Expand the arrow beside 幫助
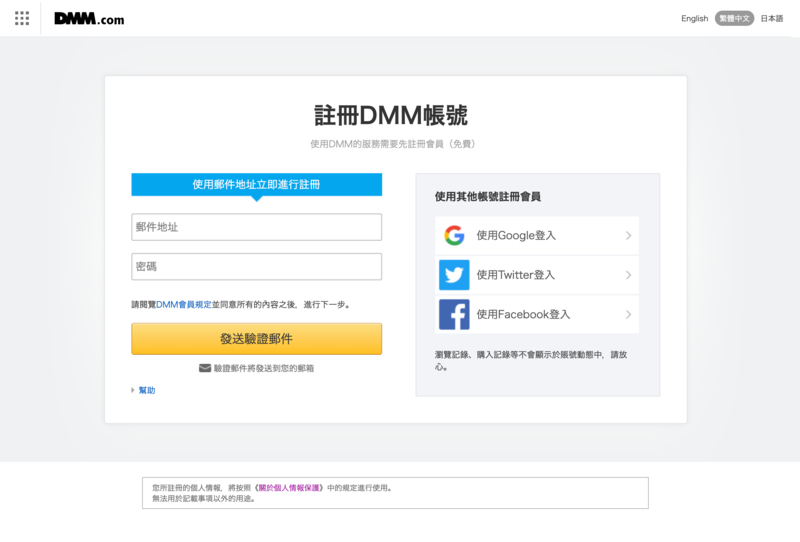The image size is (800, 542). [x=133, y=390]
